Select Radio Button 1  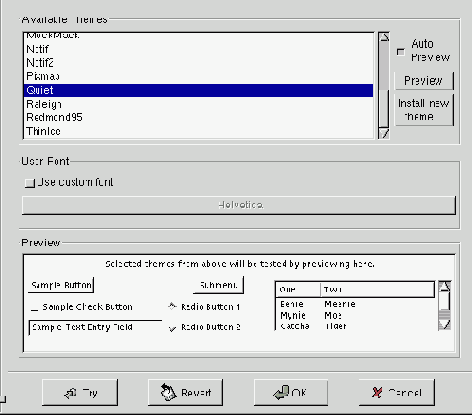coord(172,306)
